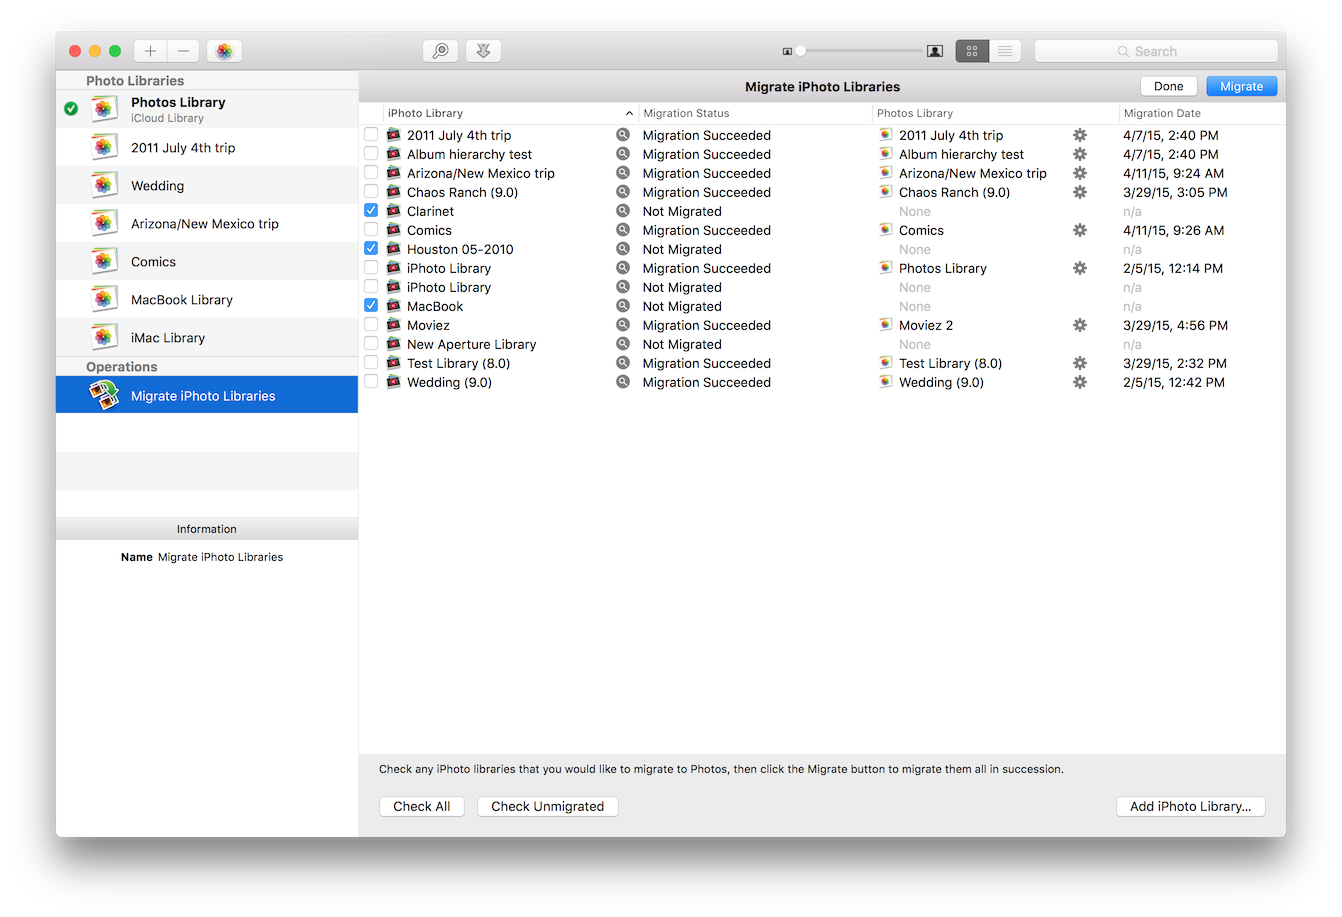Uncheck the MacBook checkbox

(371, 306)
